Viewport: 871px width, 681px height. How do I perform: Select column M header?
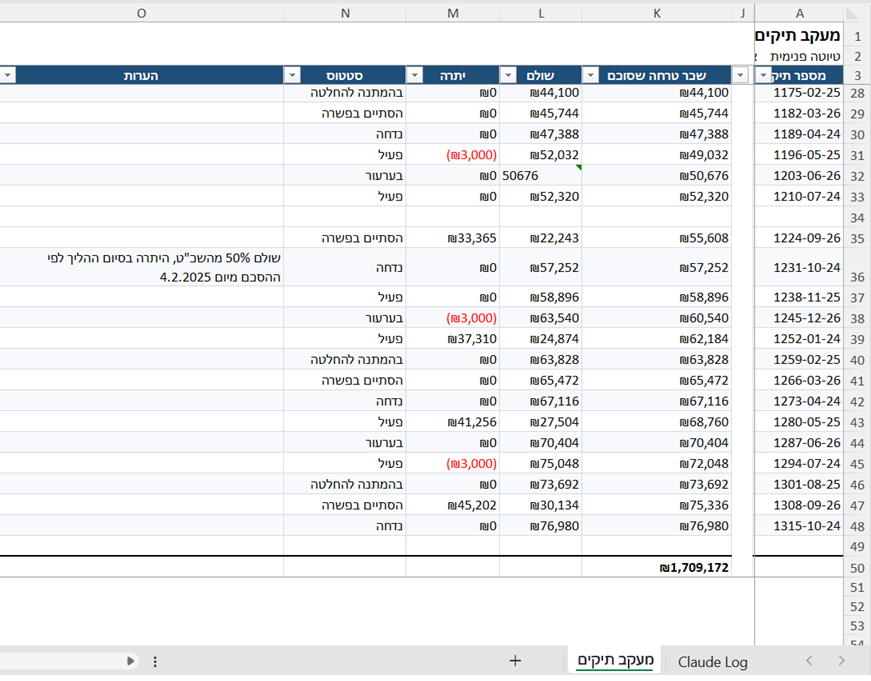click(453, 13)
